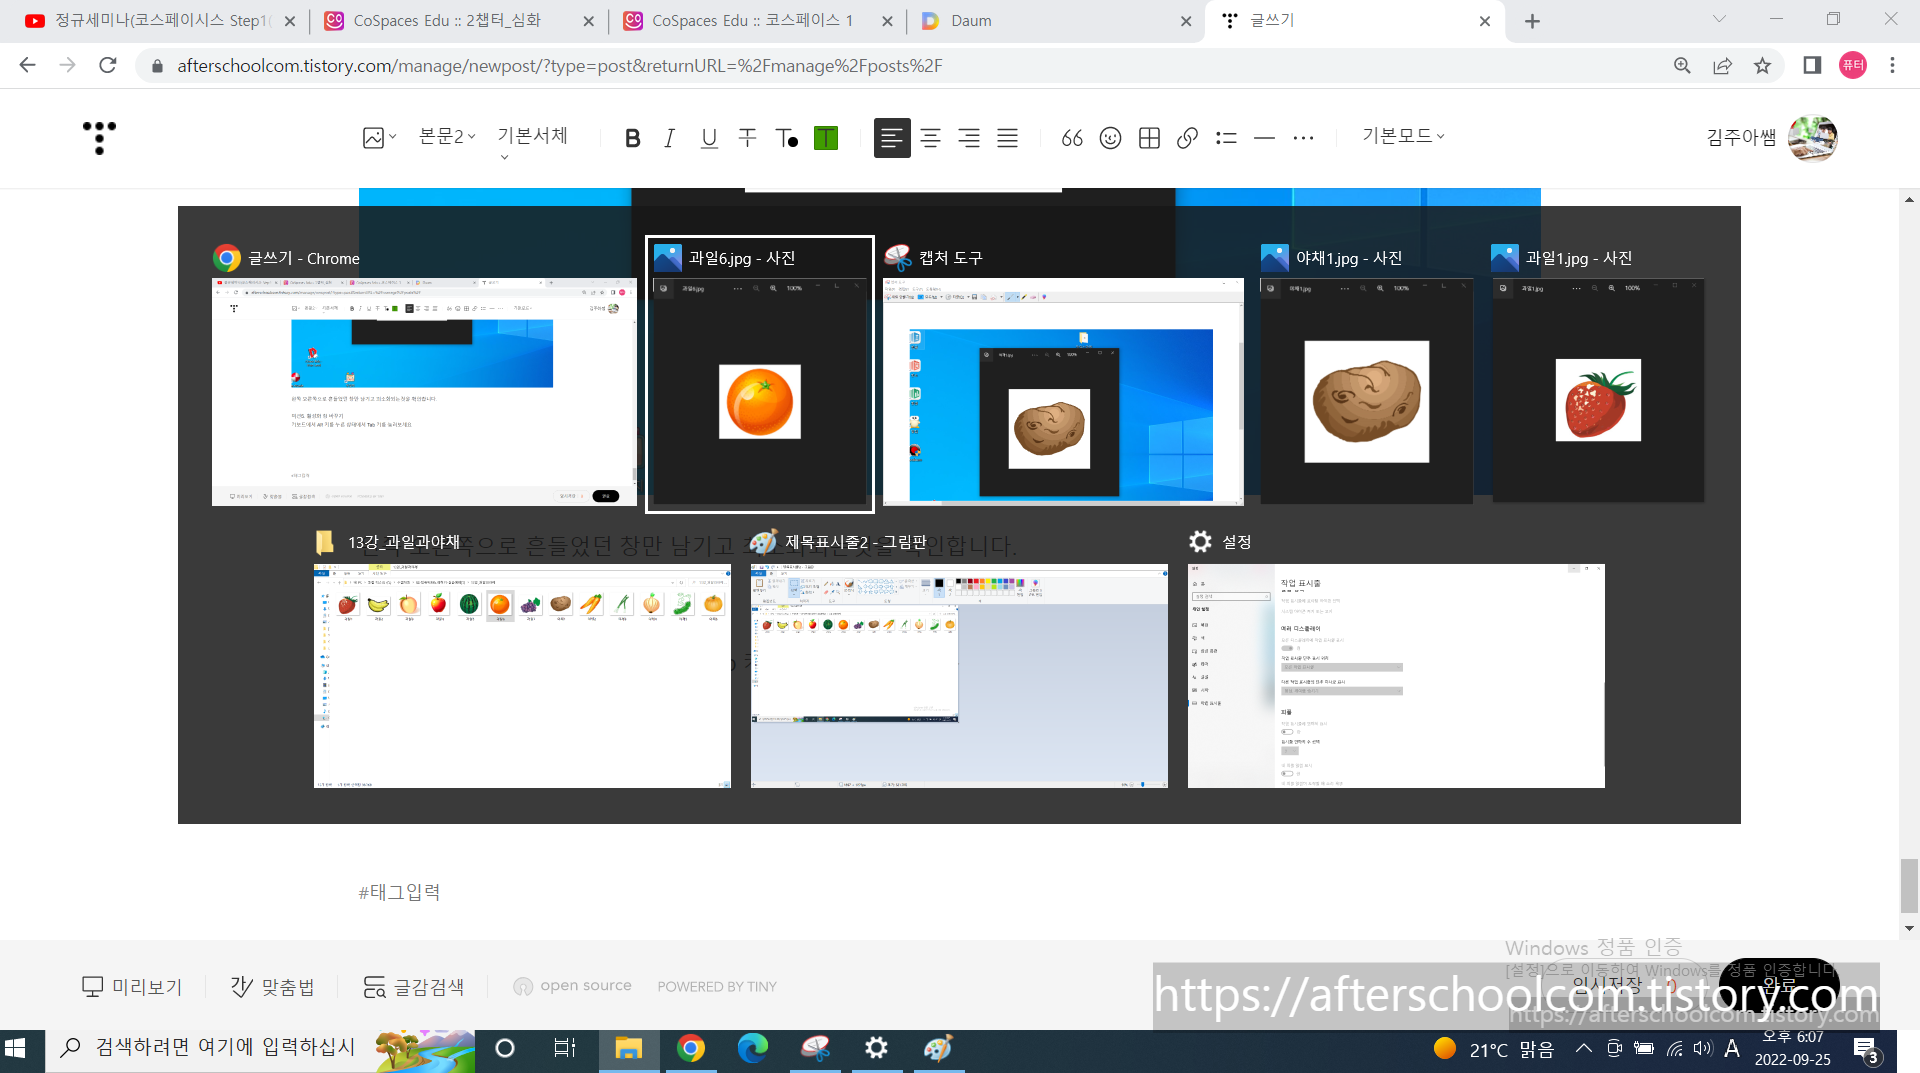The image size is (1920, 1073).
Task: Click the page vertical scrollbar thumb
Action: pos(1909,885)
